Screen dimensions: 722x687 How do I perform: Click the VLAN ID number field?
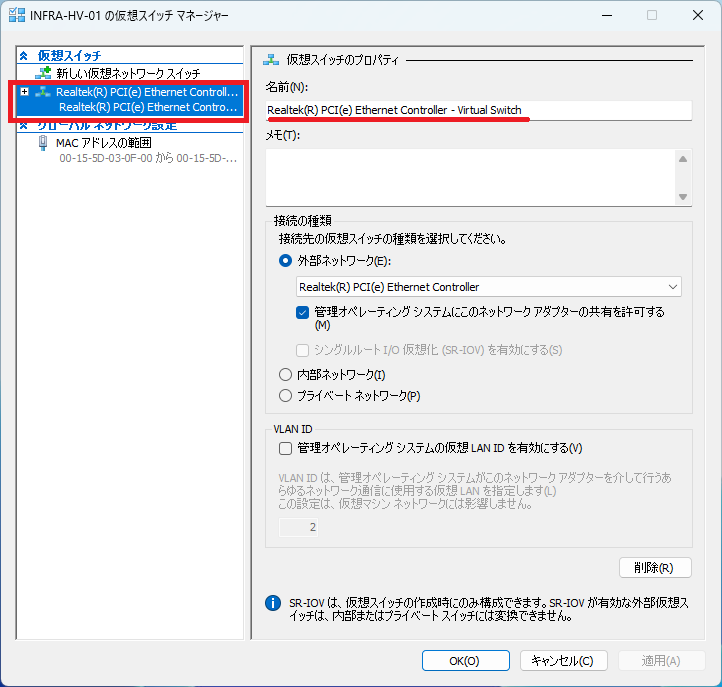pyautogui.click(x=298, y=527)
